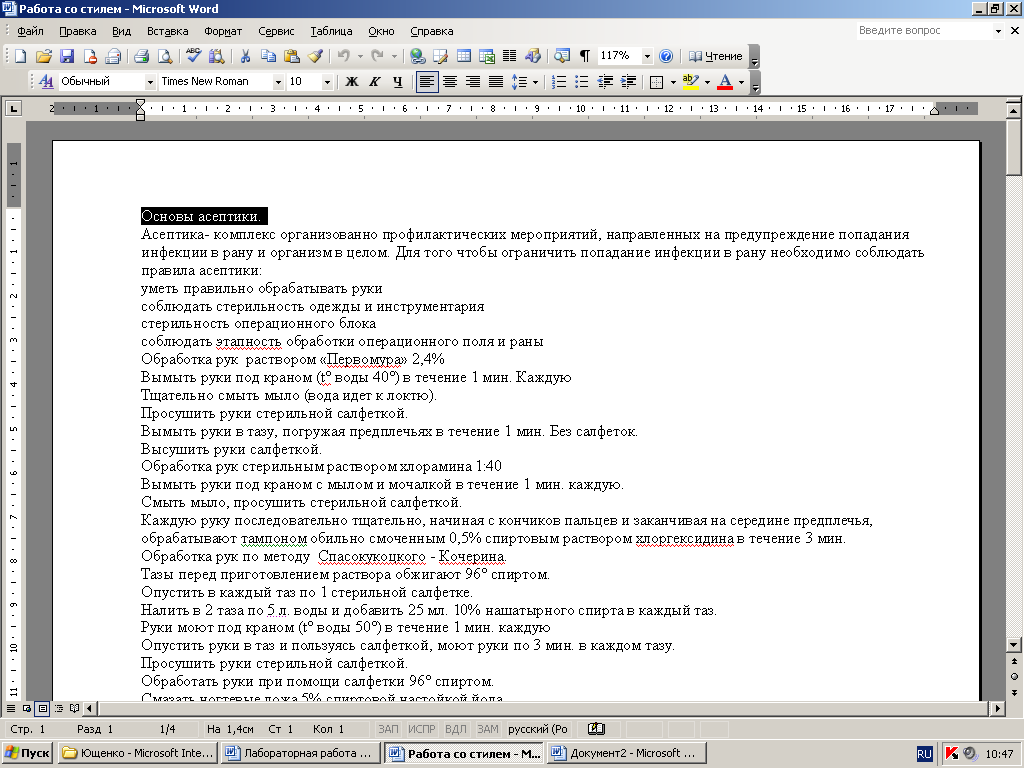Click the RU language indicator in tray

tap(924, 754)
